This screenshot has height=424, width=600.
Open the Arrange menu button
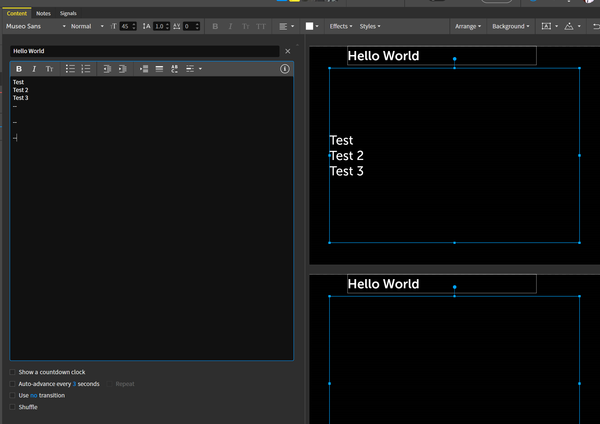coord(466,26)
